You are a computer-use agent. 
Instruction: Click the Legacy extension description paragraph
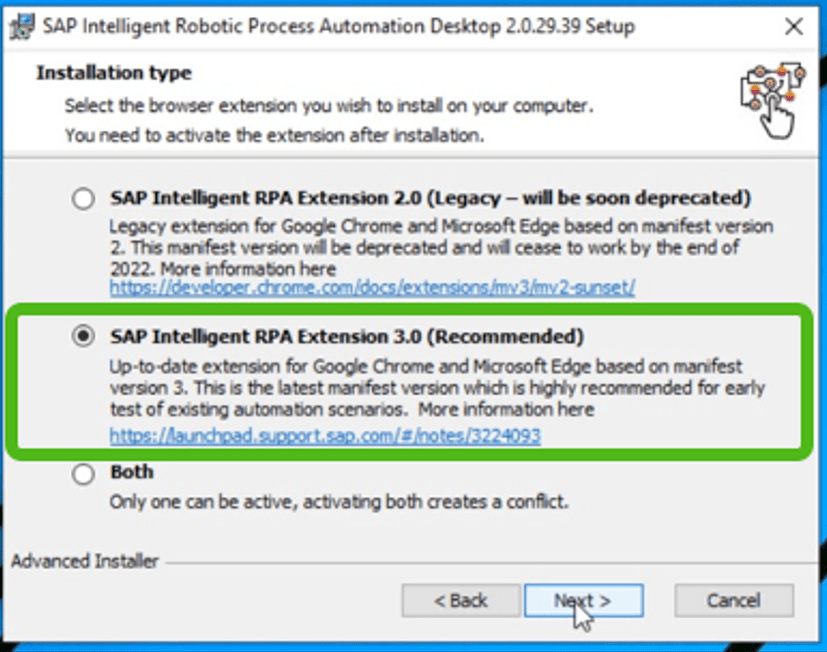tap(440, 248)
